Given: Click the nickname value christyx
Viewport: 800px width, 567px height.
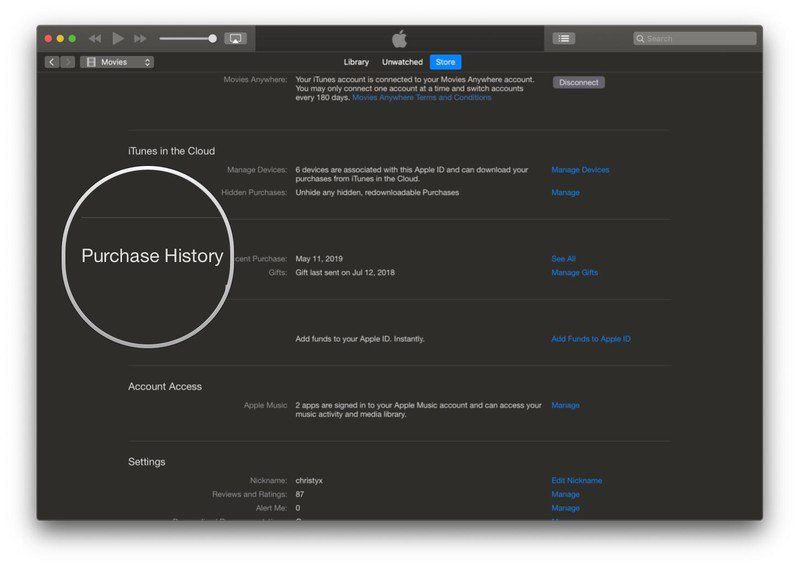Looking at the screenshot, I should 309,480.
